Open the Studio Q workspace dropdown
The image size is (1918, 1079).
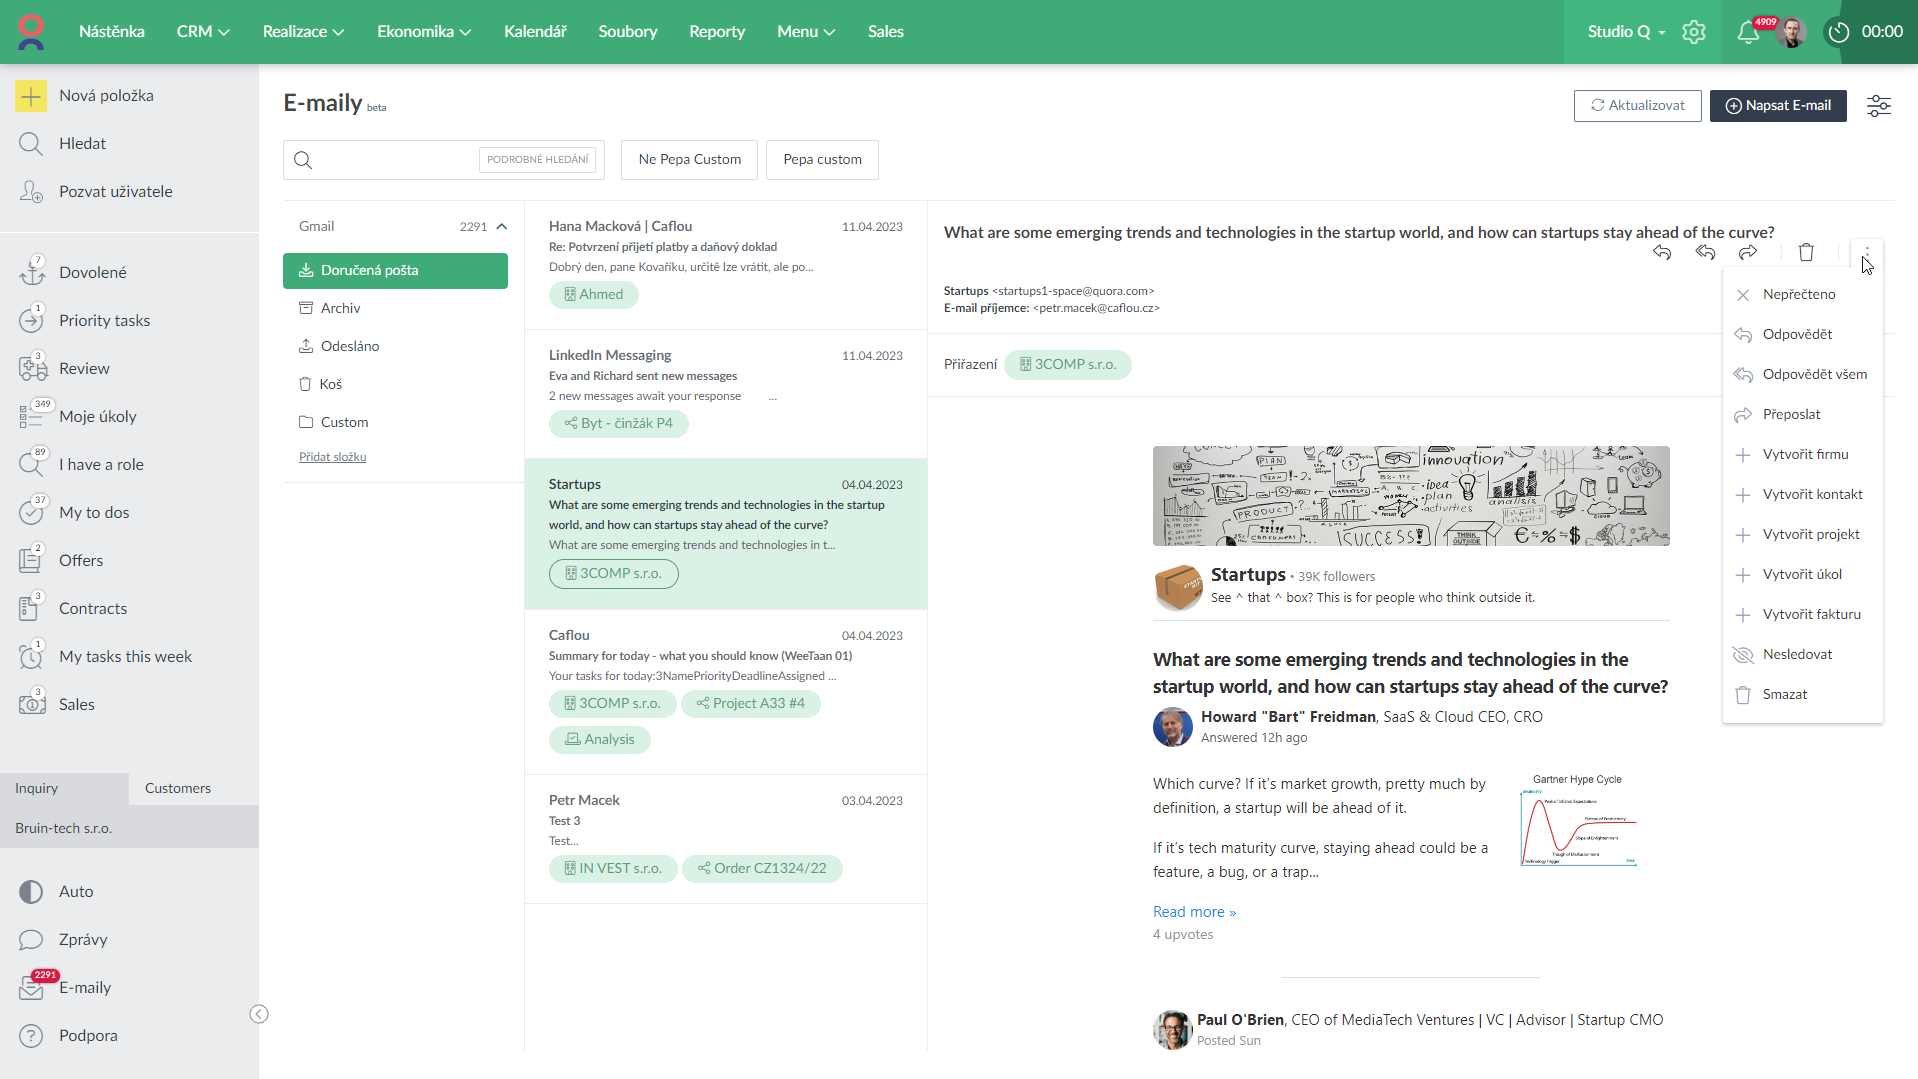[1626, 32]
